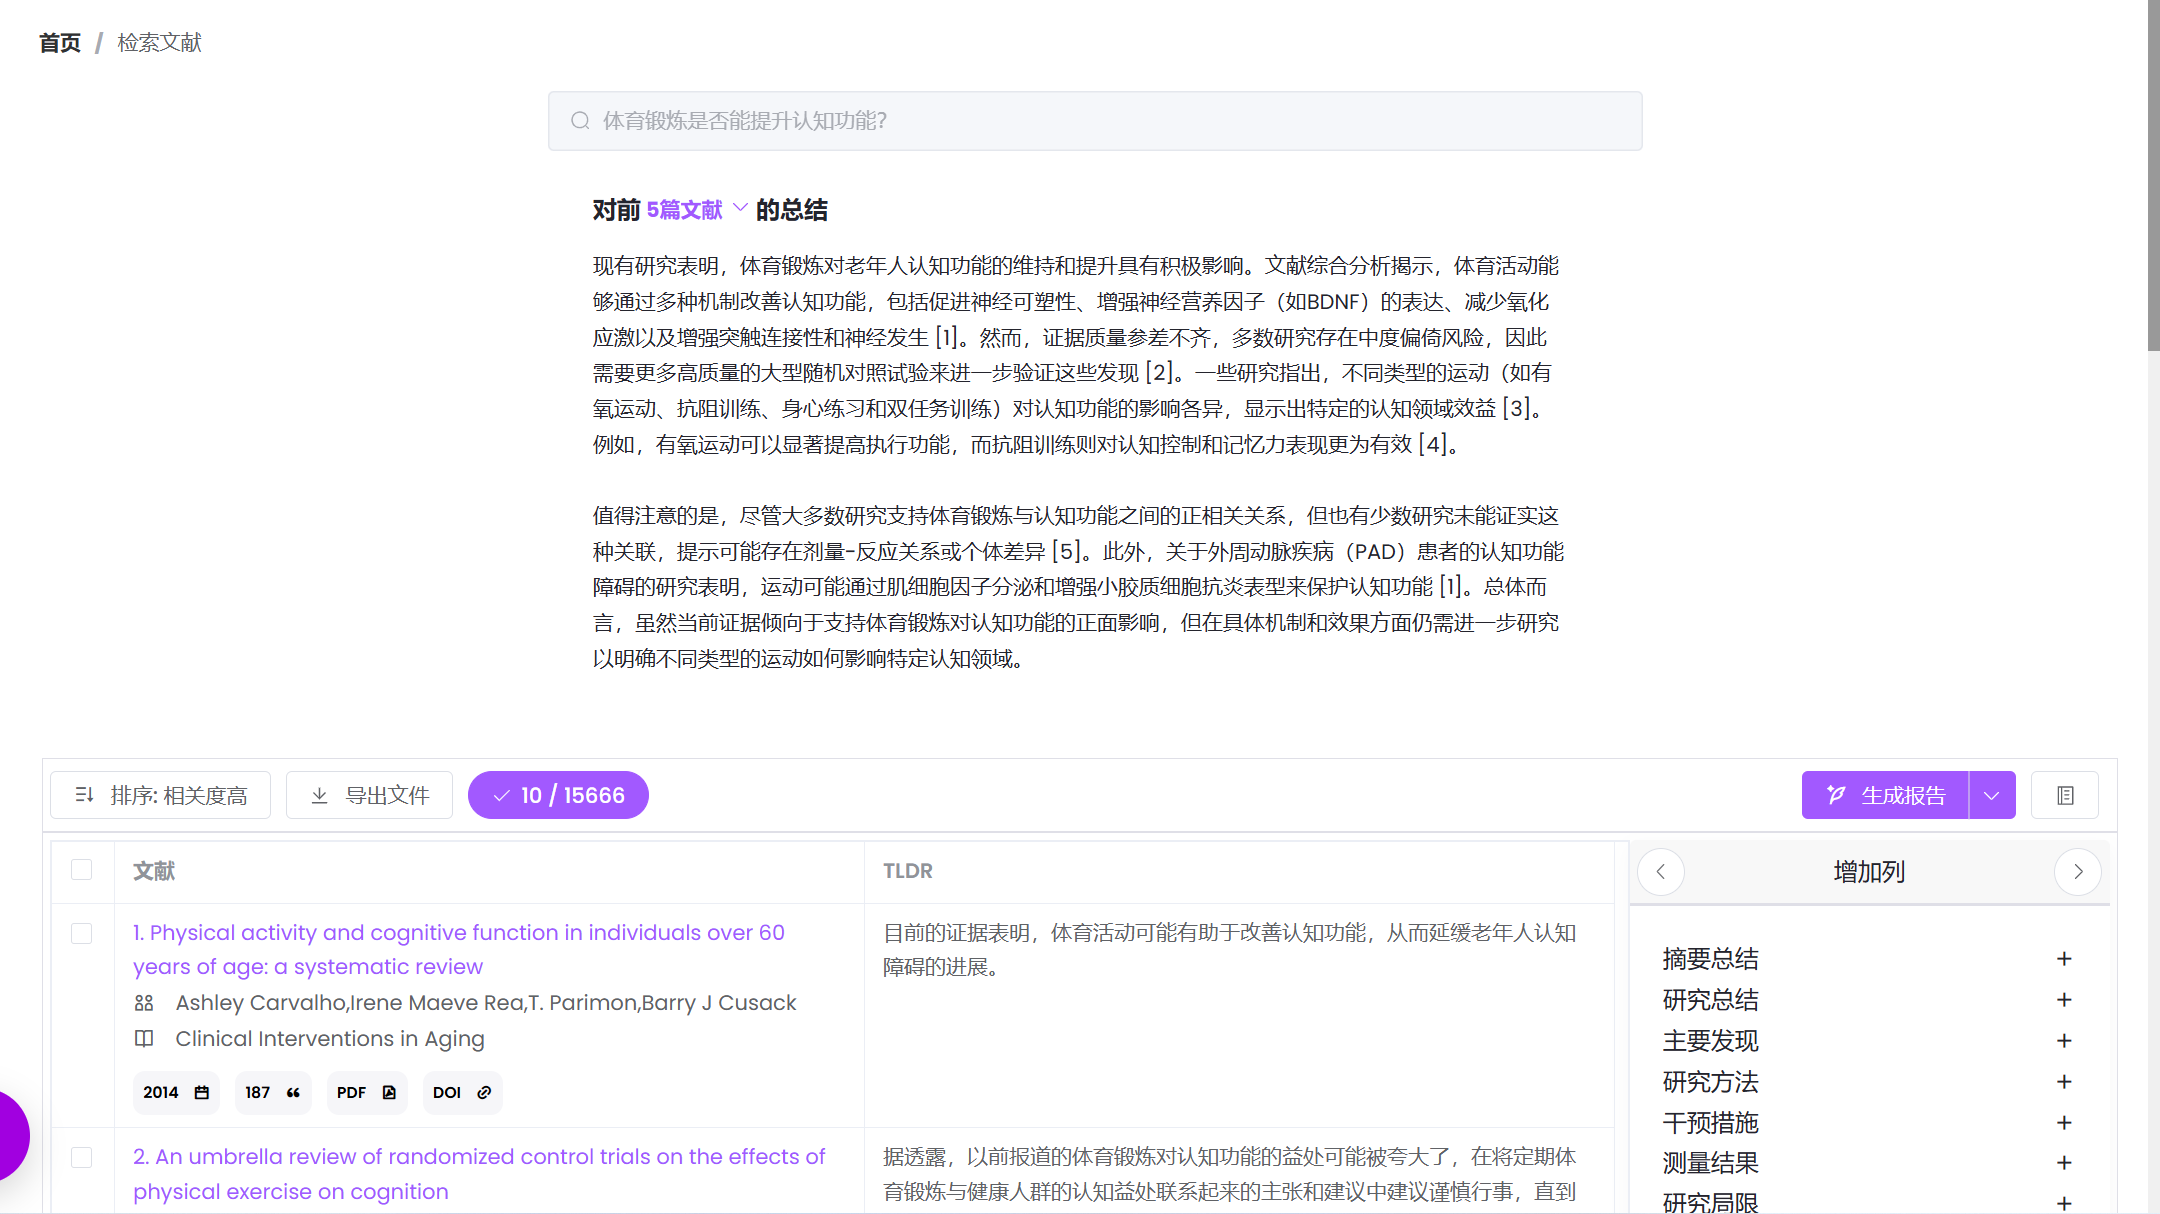The image size is (2160, 1214).
Task: Click the calendar icon in the 2014 badge
Action: [x=200, y=1092]
